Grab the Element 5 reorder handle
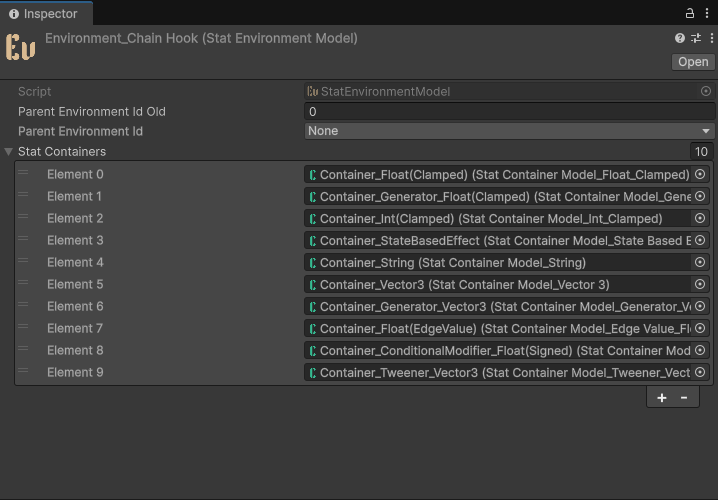Viewport: 718px width, 500px height. pos(23,283)
